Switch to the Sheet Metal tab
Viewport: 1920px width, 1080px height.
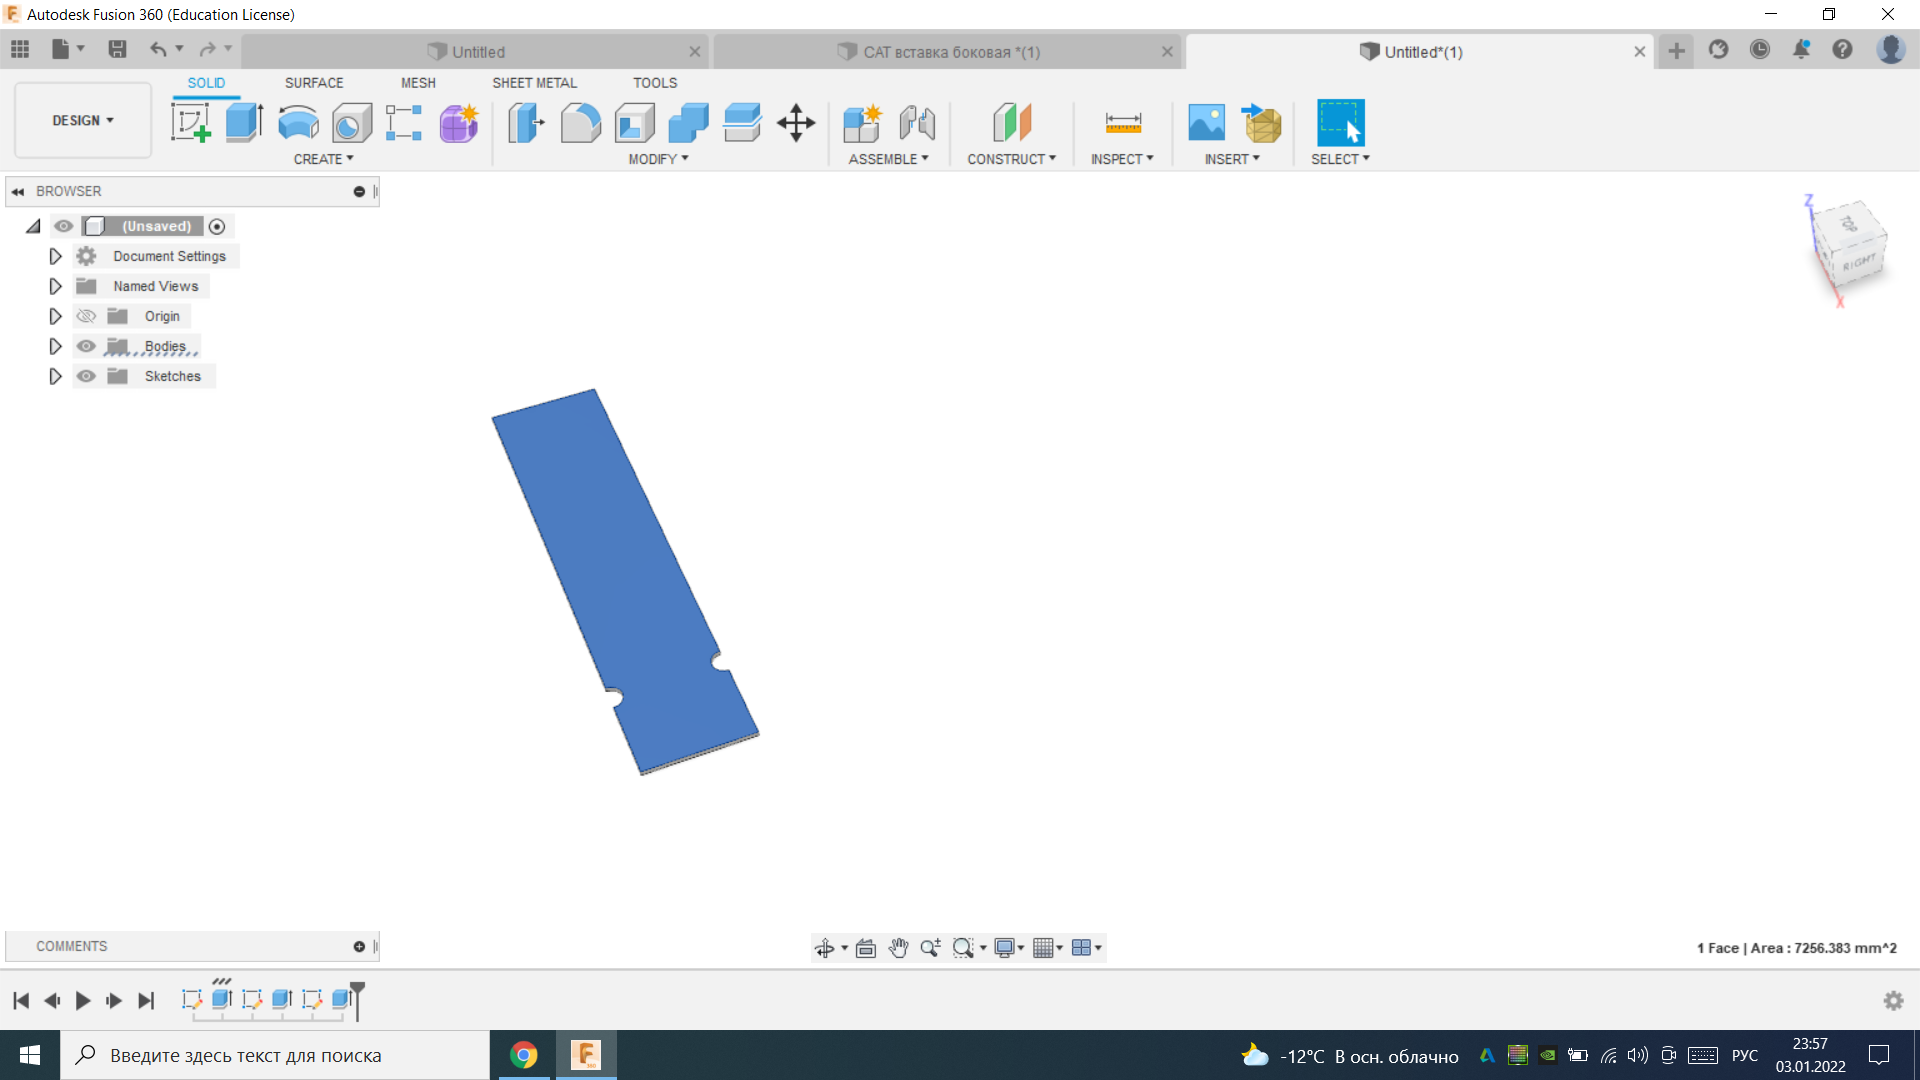point(535,83)
